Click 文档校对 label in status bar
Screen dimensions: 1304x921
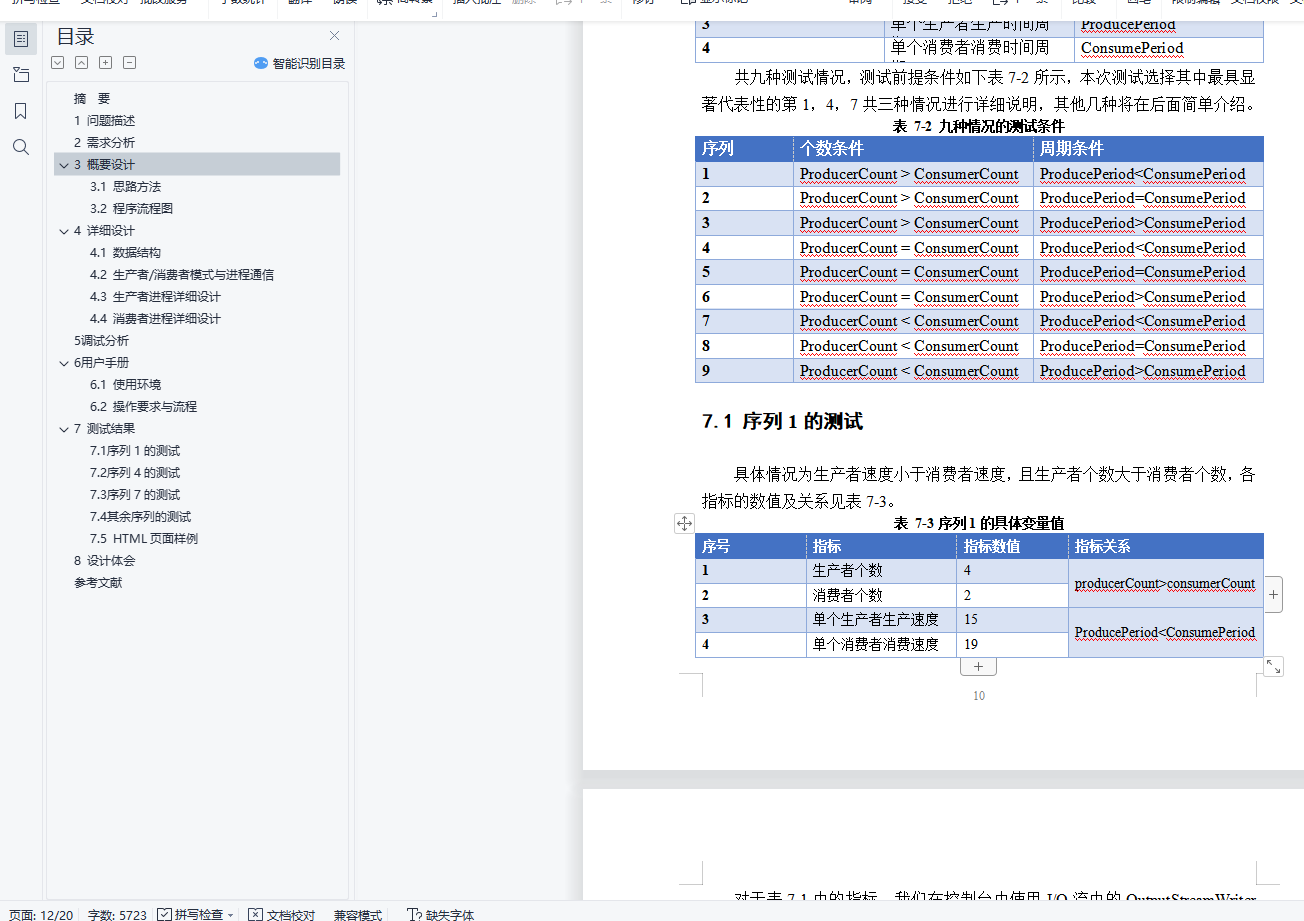click(291, 914)
